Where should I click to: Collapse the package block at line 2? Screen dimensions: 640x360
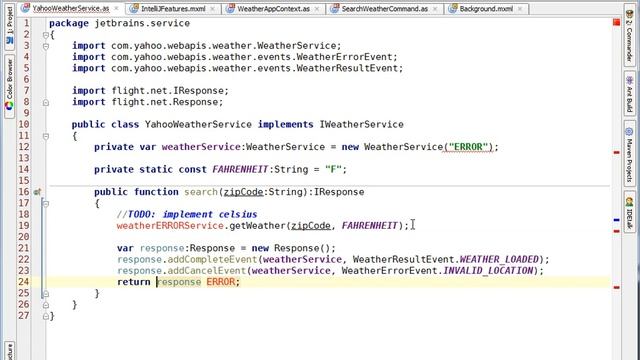tap(46, 35)
